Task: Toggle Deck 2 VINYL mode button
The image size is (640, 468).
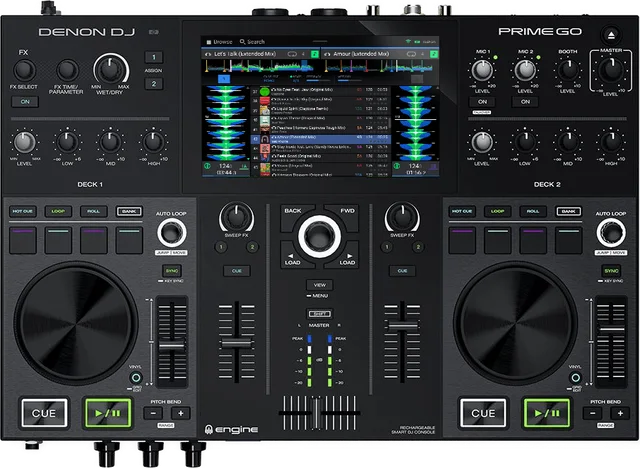Action: tap(575, 377)
